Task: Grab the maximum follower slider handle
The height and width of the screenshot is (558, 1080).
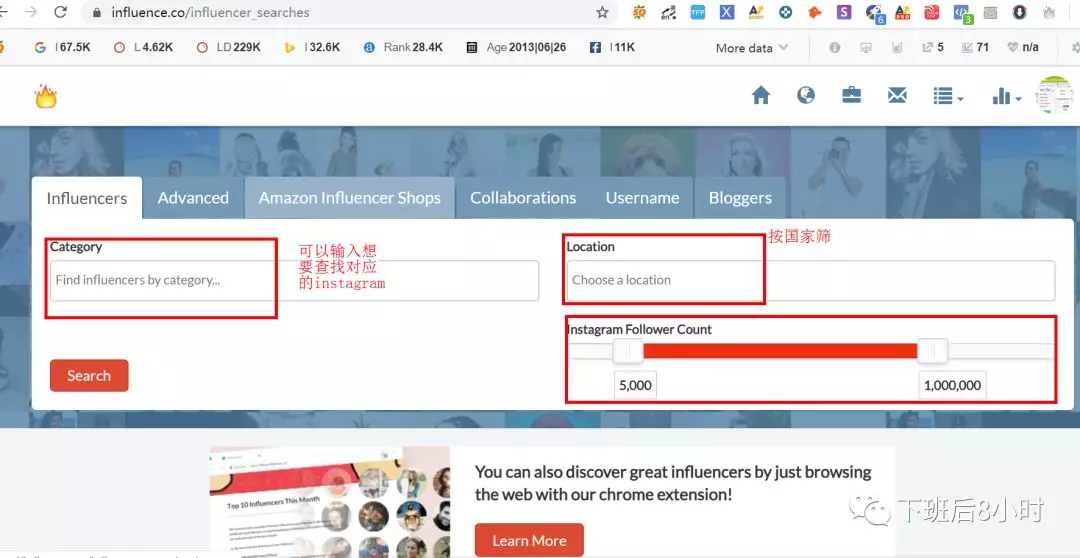Action: (933, 351)
